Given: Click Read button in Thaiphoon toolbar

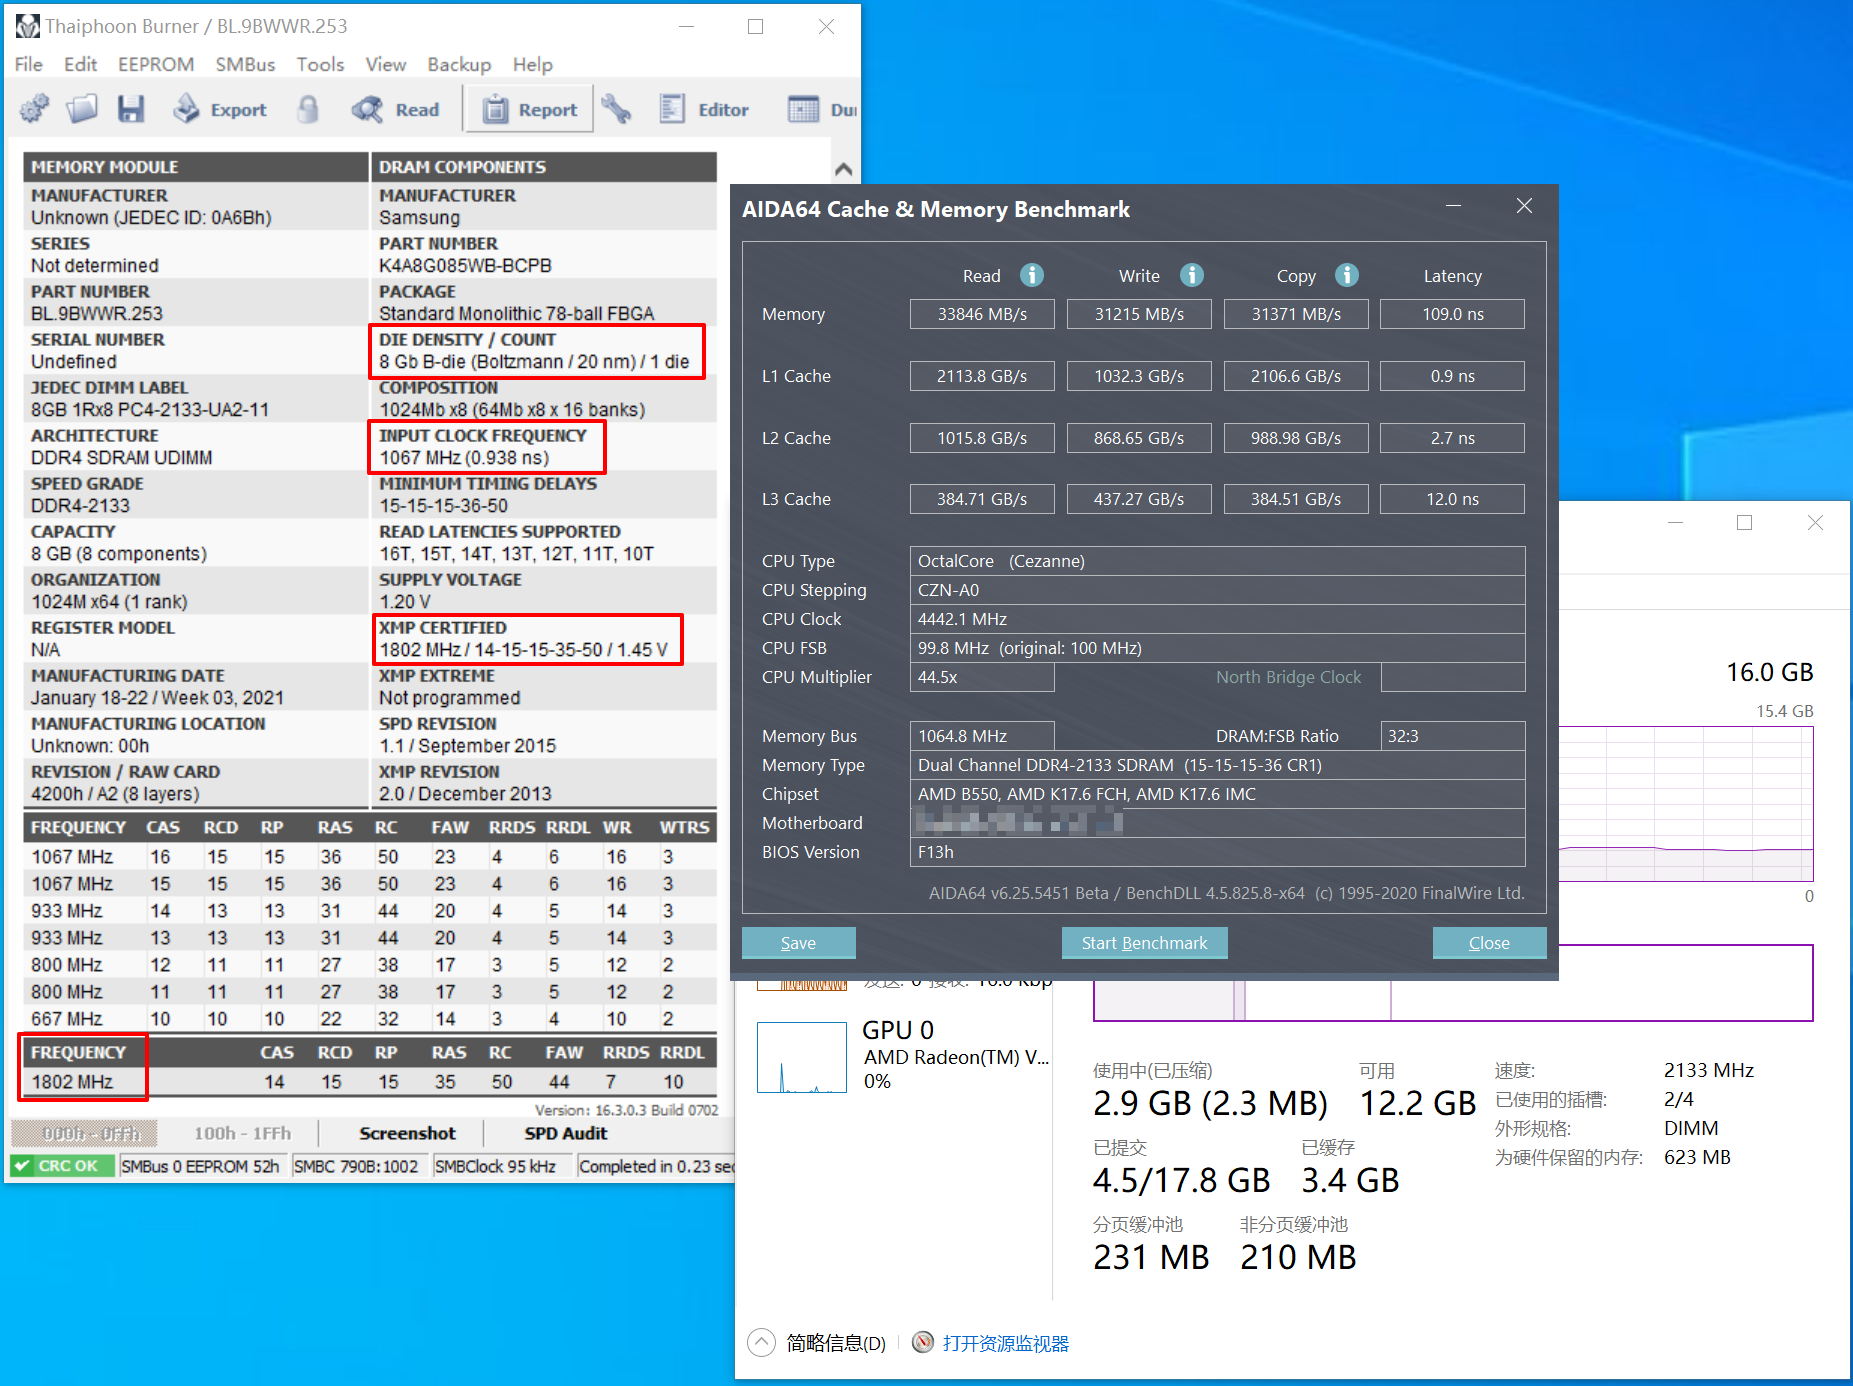Looking at the screenshot, I should pyautogui.click(x=396, y=109).
